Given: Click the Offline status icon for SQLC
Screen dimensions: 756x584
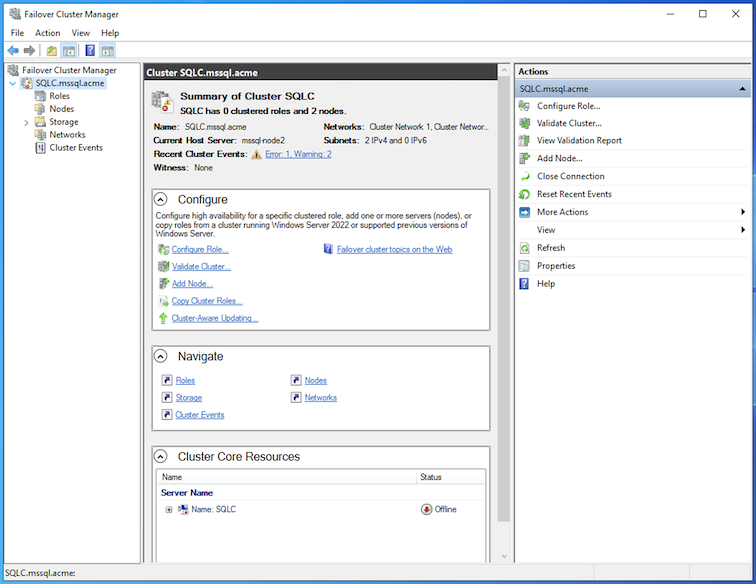Looking at the screenshot, I should click(426, 509).
